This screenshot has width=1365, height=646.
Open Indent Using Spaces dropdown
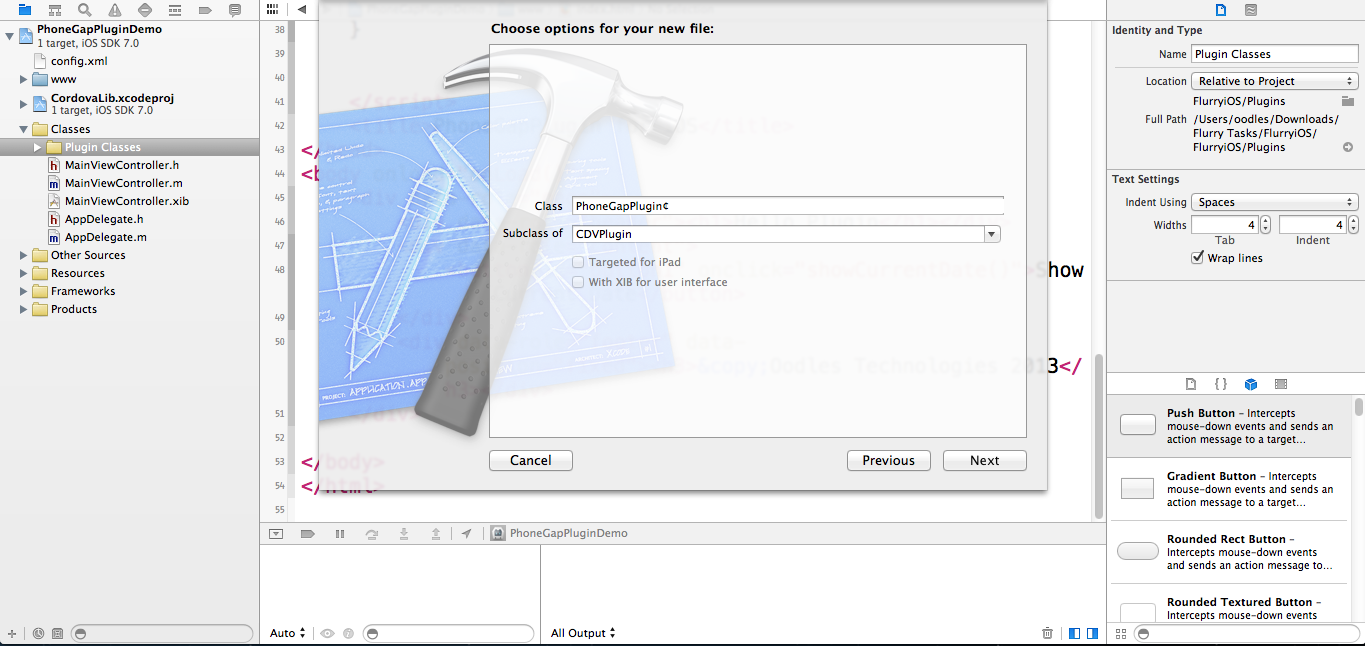1274,202
